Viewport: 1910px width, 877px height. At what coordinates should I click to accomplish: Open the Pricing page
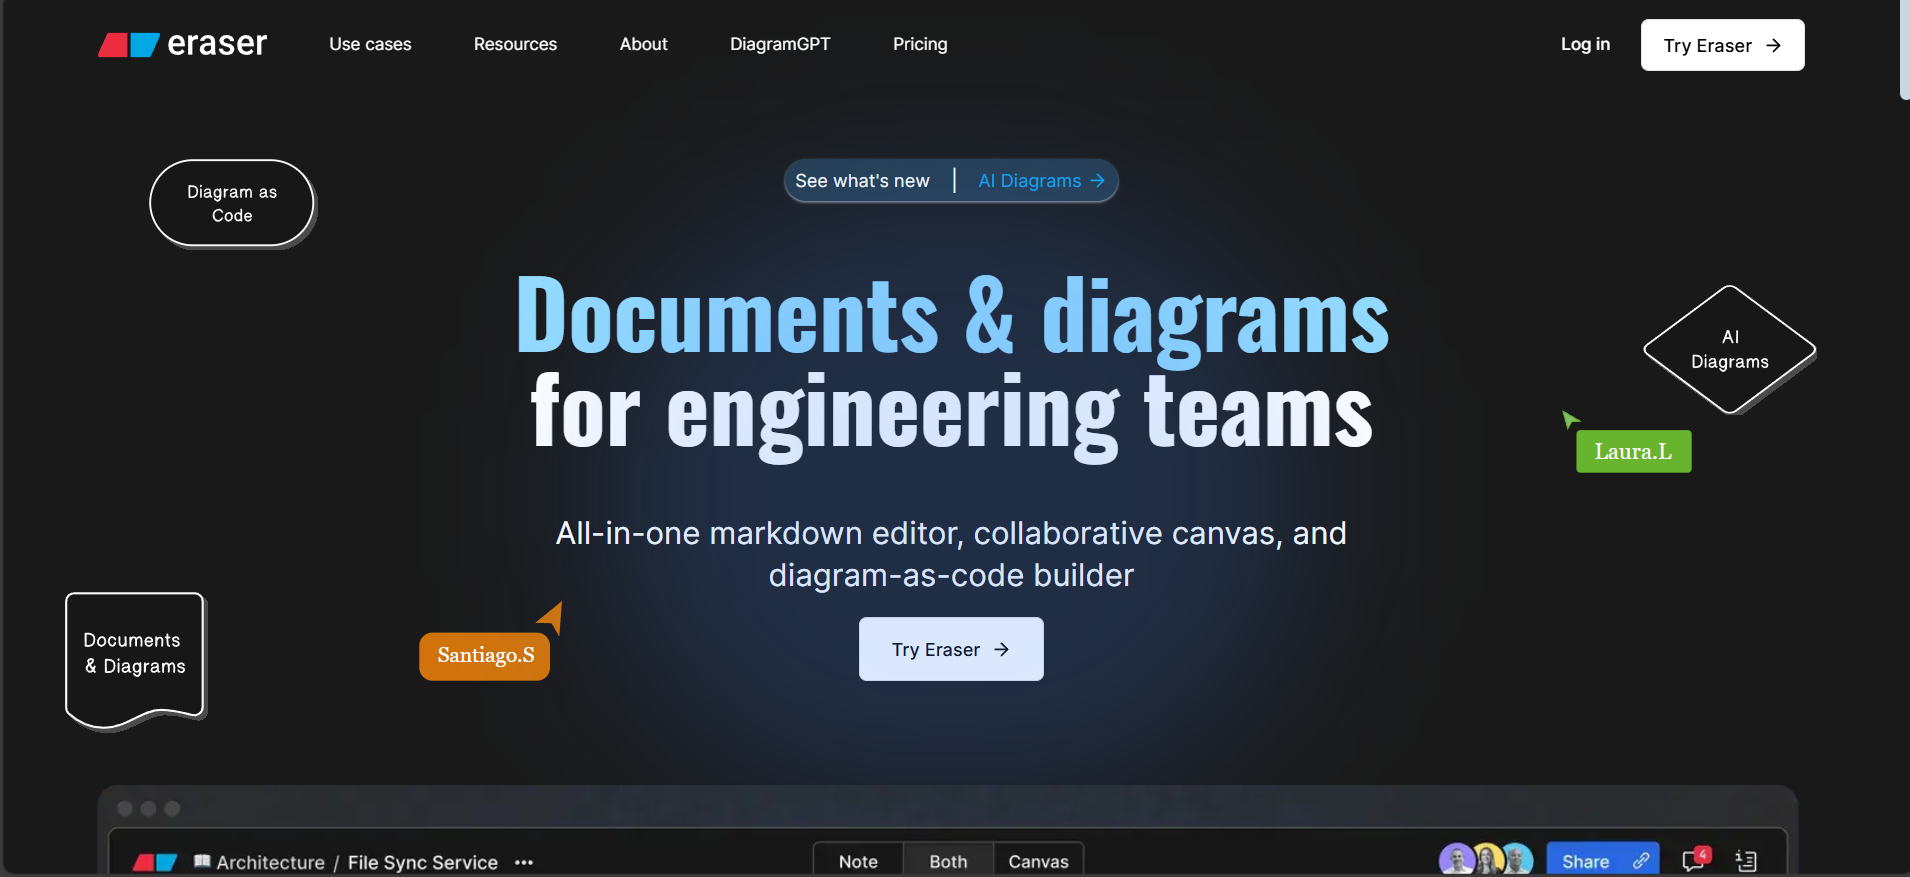(x=920, y=44)
